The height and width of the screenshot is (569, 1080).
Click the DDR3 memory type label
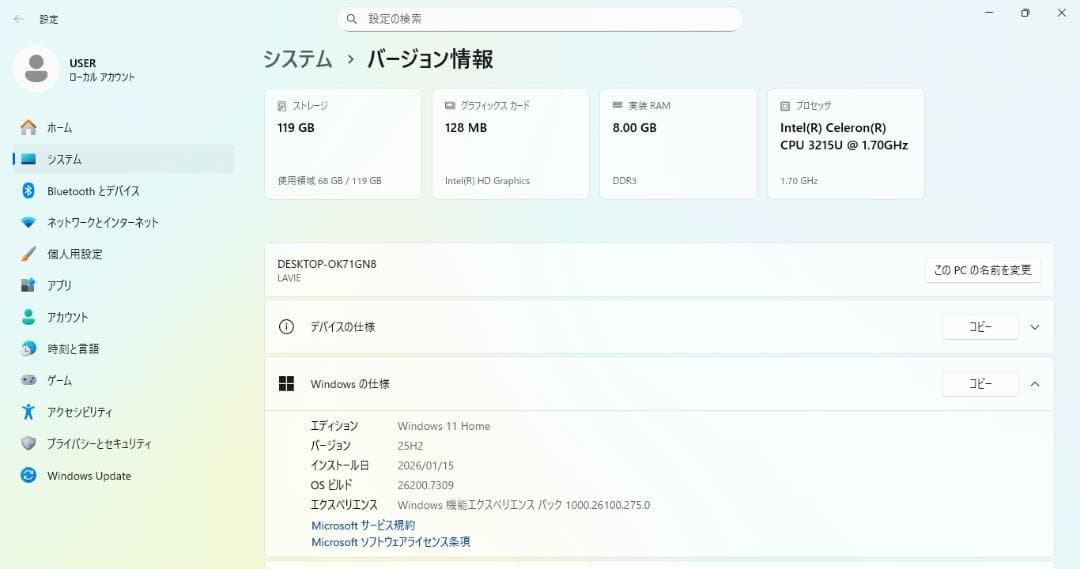(625, 180)
